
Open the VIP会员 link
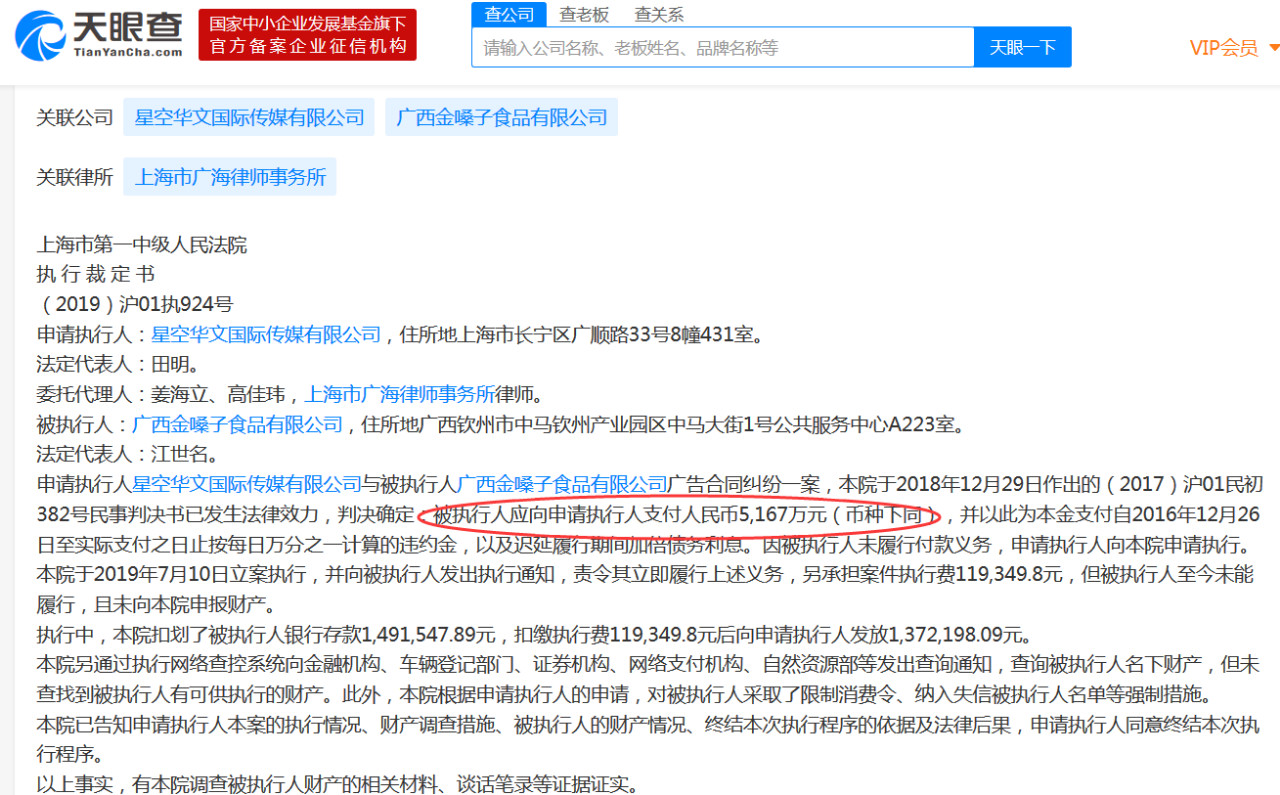[x=1223, y=48]
